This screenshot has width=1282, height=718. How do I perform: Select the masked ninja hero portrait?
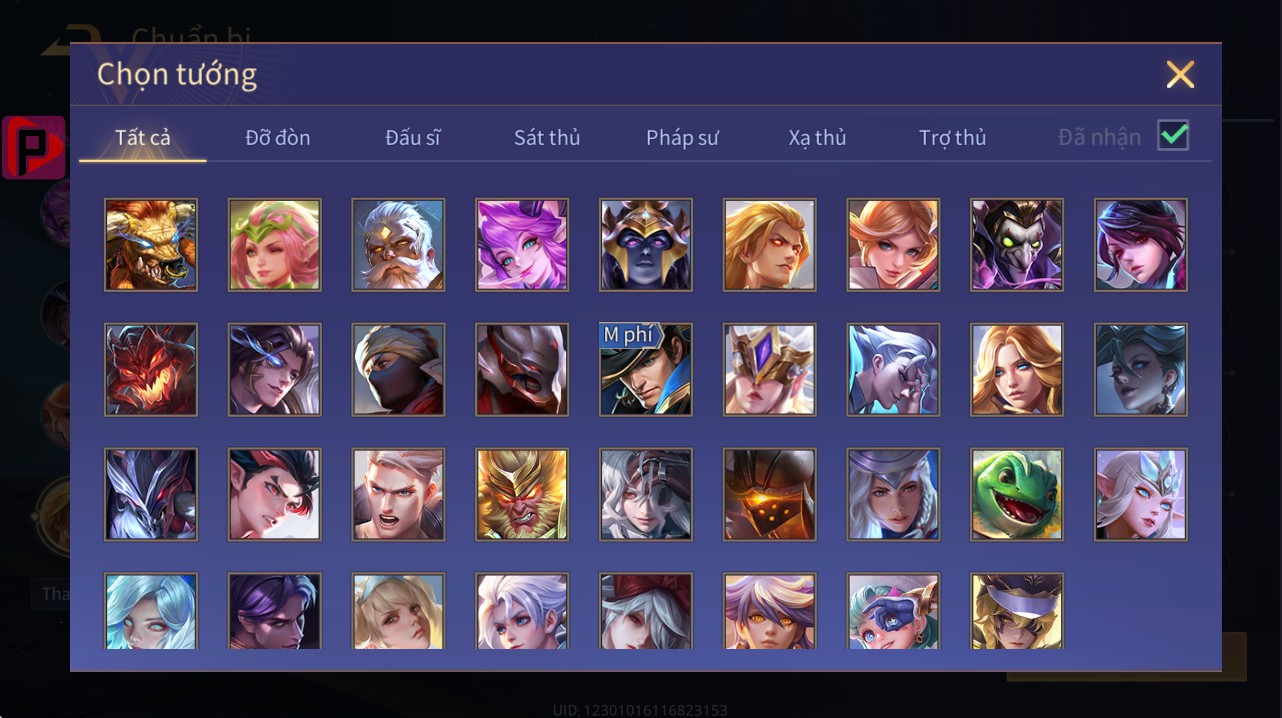[x=398, y=370]
